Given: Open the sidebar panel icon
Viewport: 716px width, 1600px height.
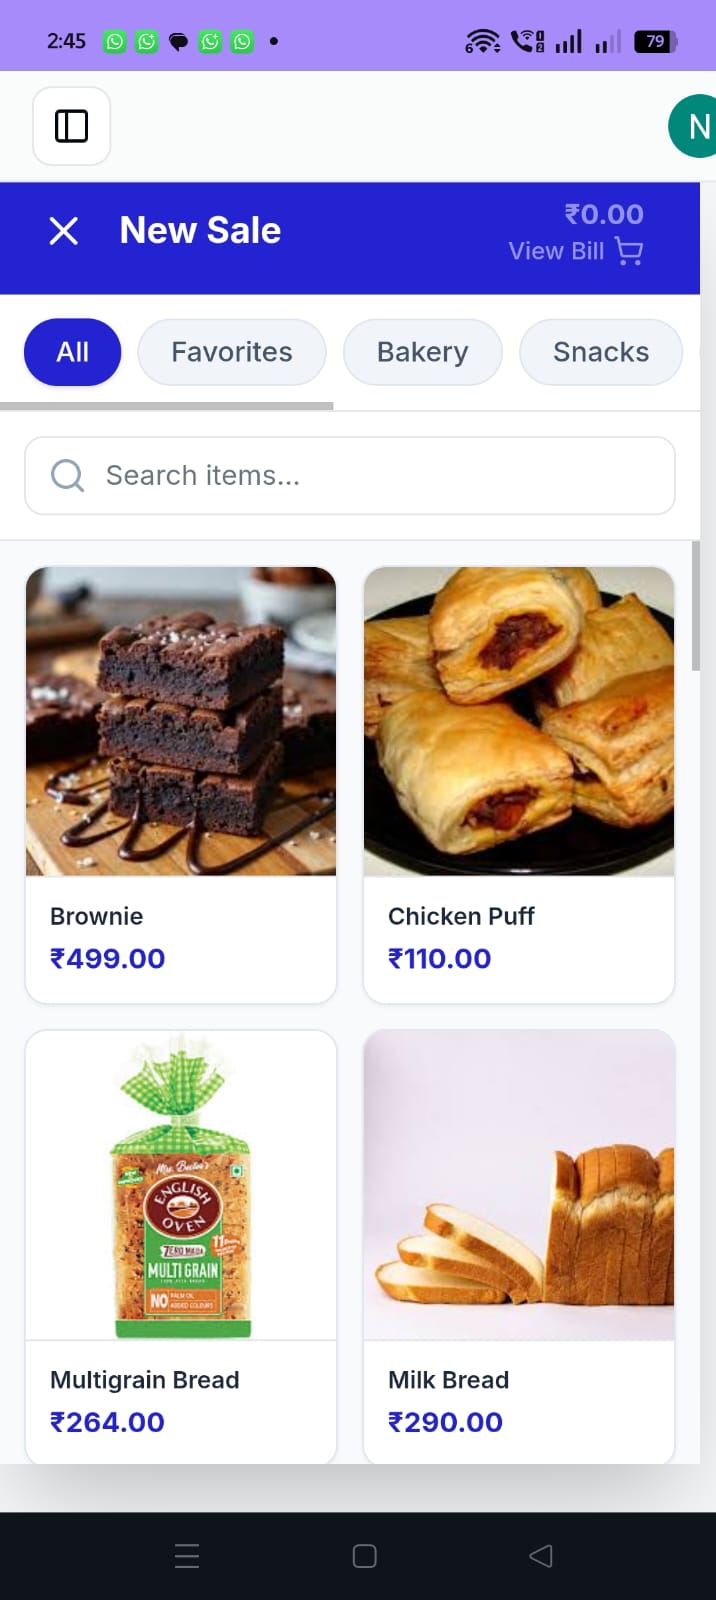Looking at the screenshot, I should (71, 125).
